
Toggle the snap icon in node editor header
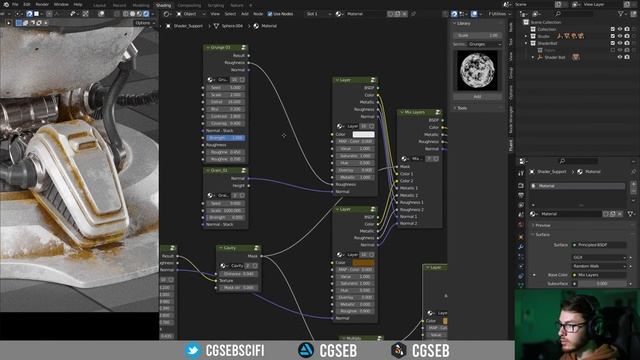click(x=454, y=14)
